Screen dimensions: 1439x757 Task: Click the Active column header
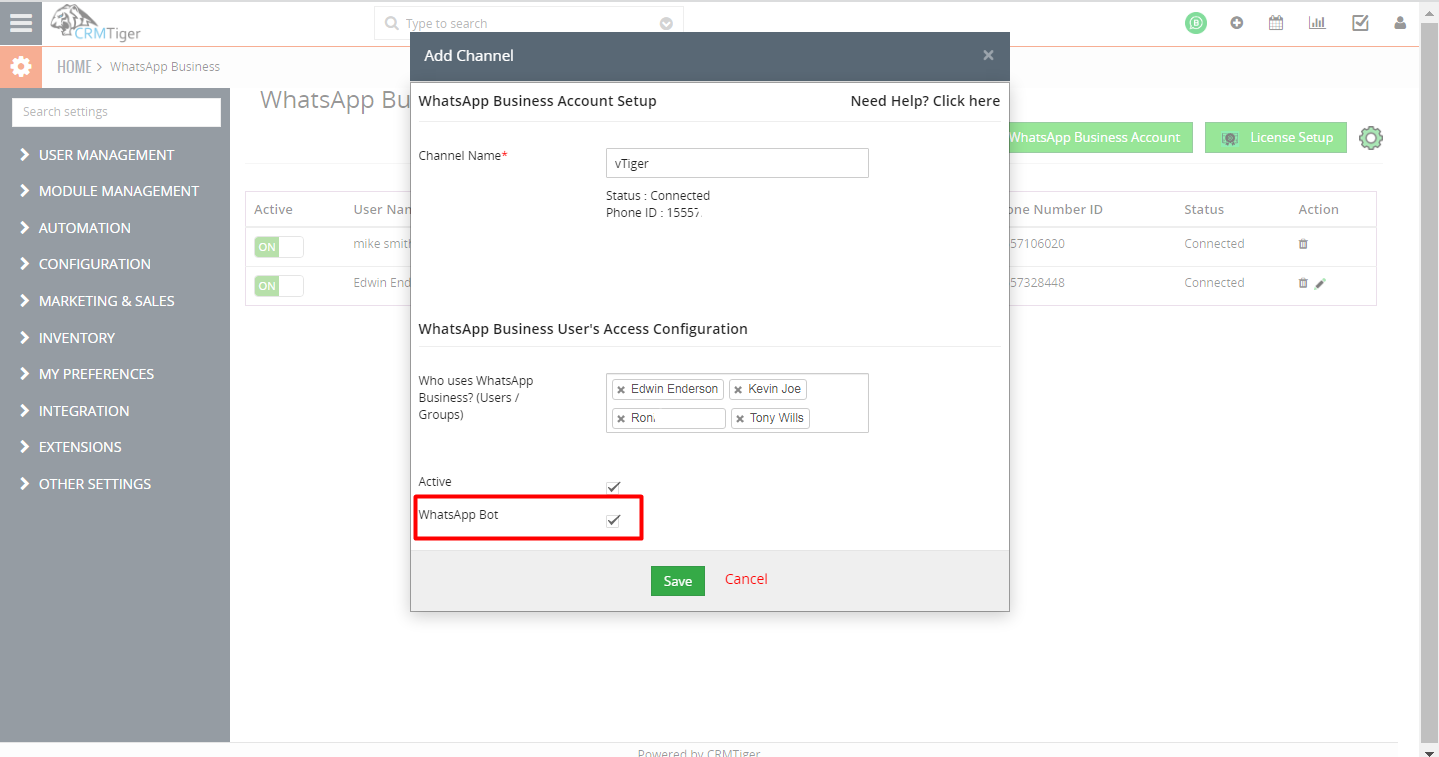(273, 210)
